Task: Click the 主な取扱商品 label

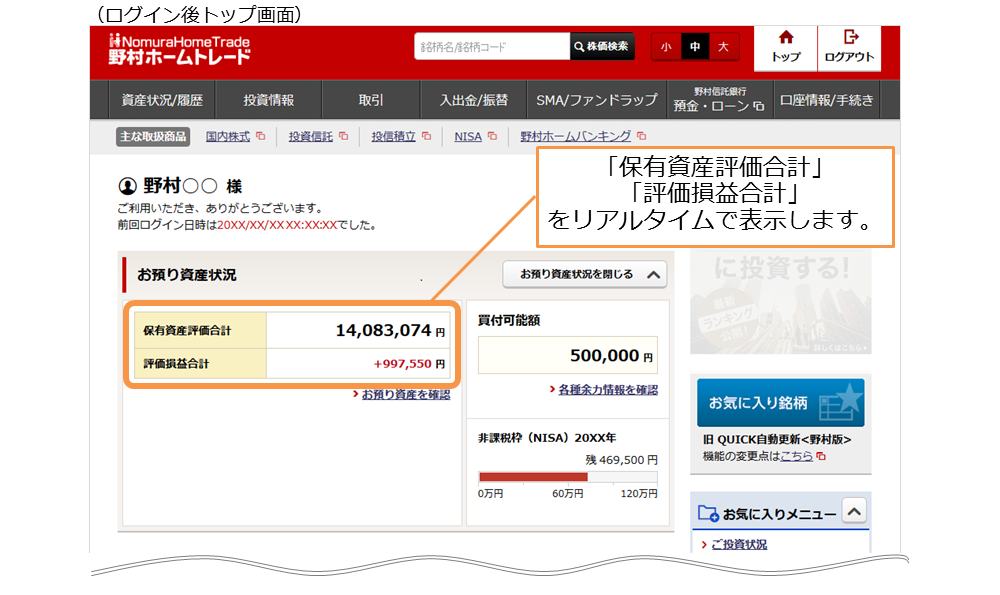Action: coord(153,136)
